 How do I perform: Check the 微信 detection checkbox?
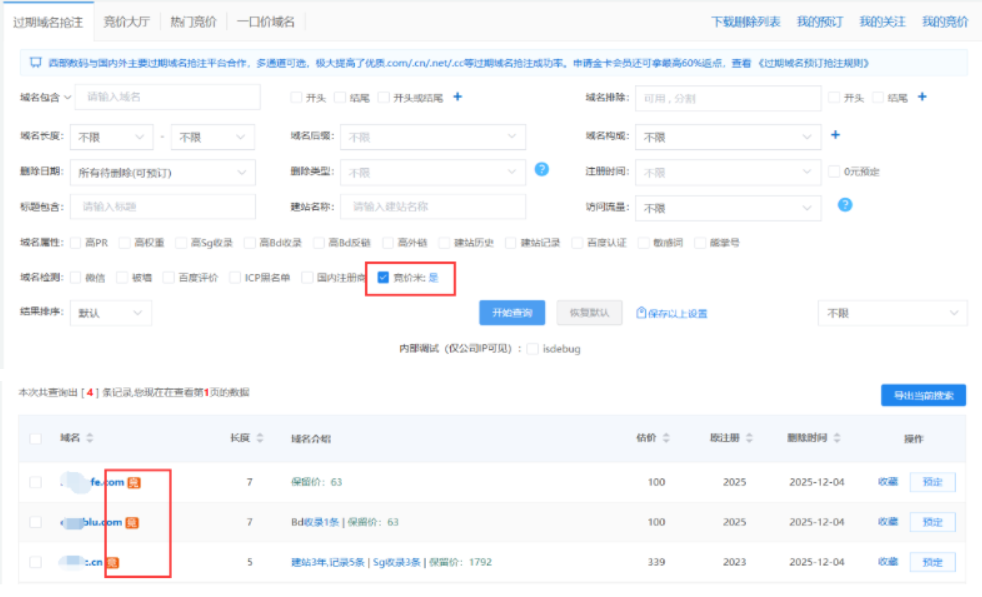[76, 278]
